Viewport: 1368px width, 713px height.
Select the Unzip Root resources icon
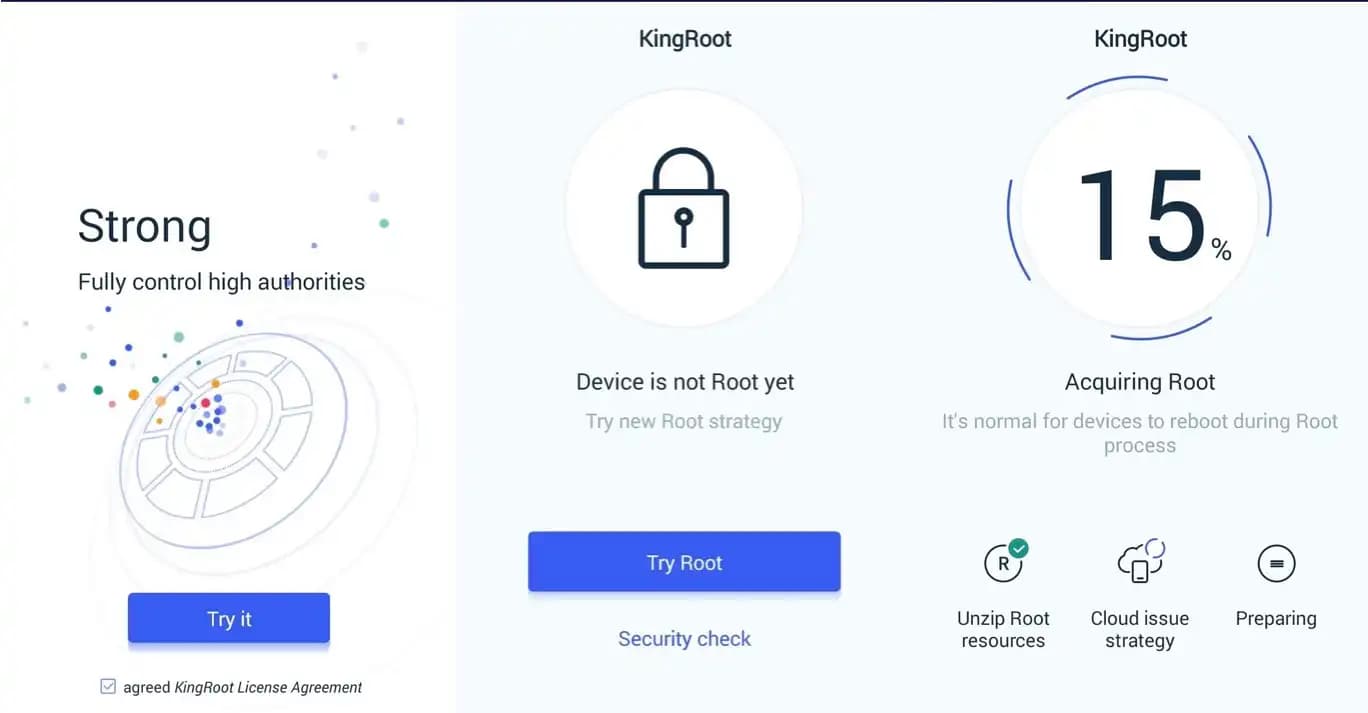[x=1002, y=564]
